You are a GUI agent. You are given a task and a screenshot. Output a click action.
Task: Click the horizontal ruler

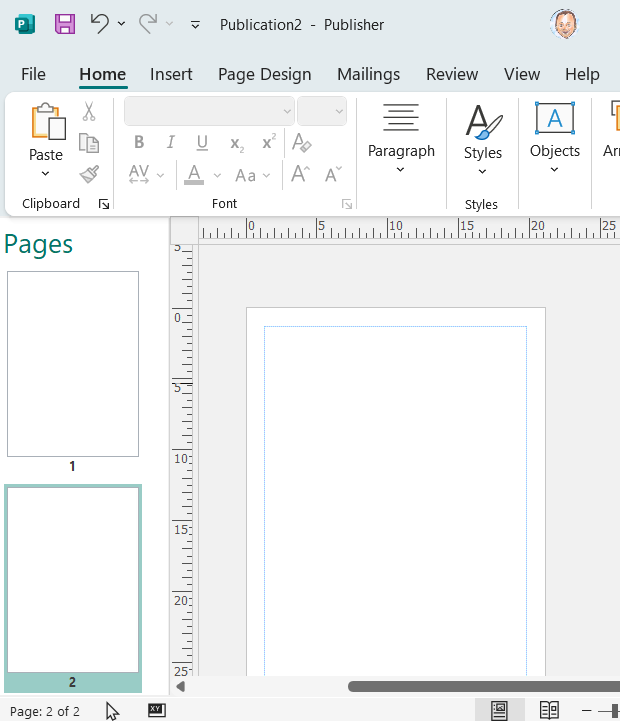click(x=409, y=228)
